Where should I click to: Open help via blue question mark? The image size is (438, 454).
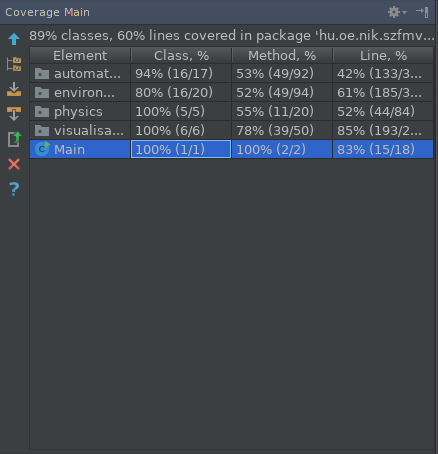[14, 189]
